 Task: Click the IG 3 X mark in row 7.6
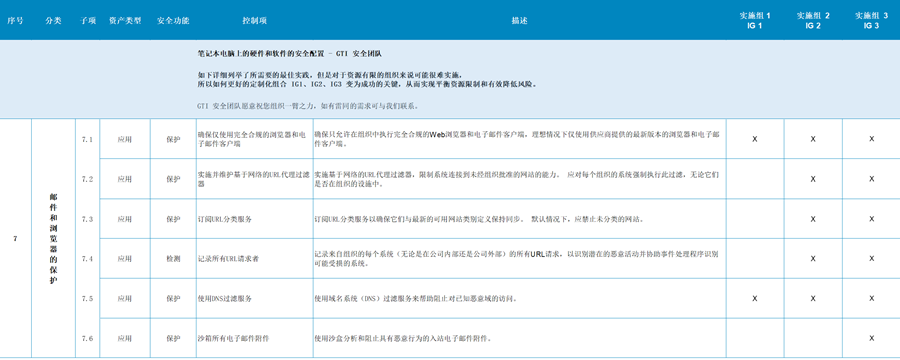coord(871,338)
